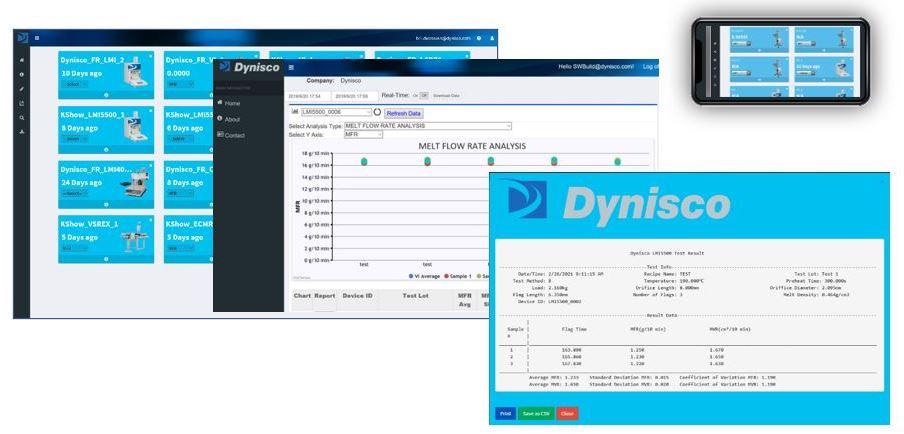Image resolution: width=904 pixels, height=434 pixels.
Task: Open Home in the analysis sidebar
Action: (x=229, y=103)
